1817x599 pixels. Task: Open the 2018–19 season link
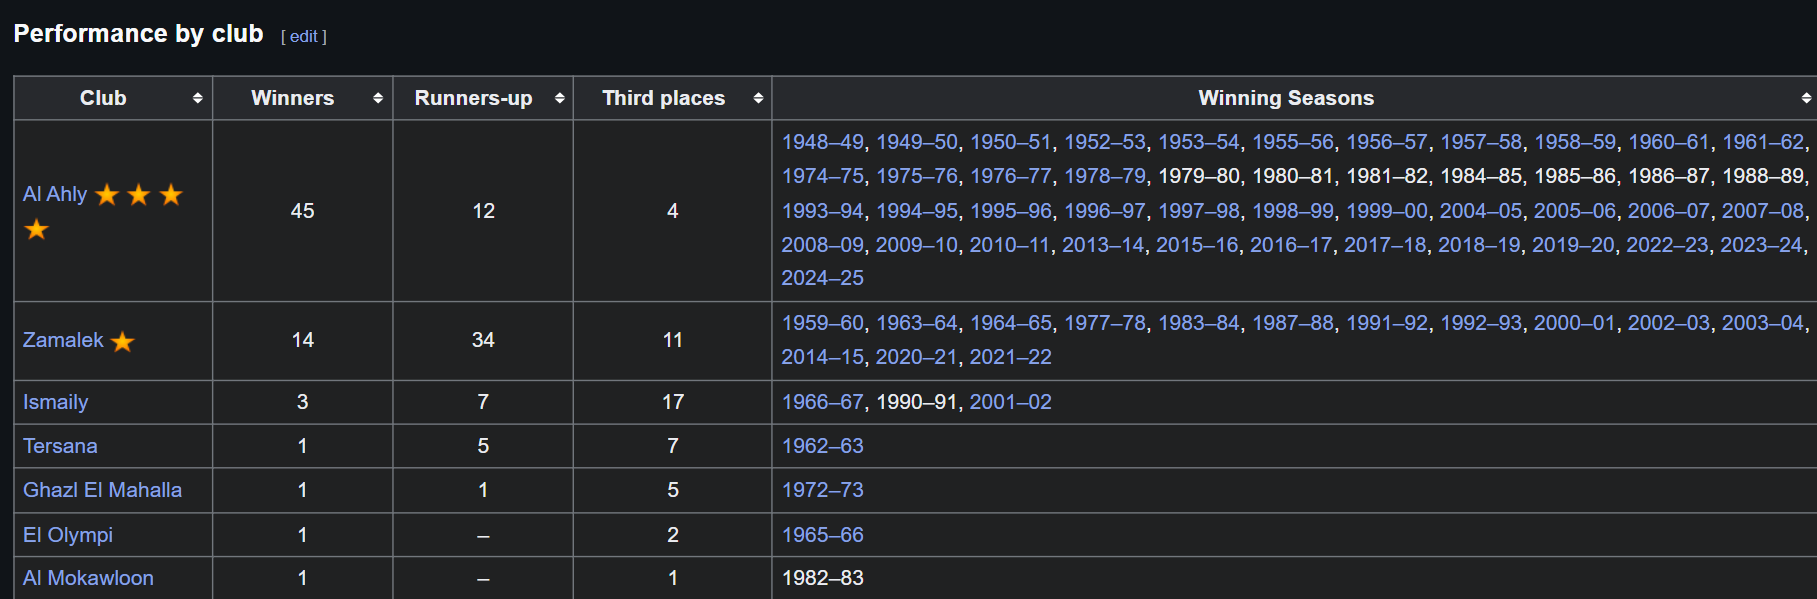click(1479, 245)
